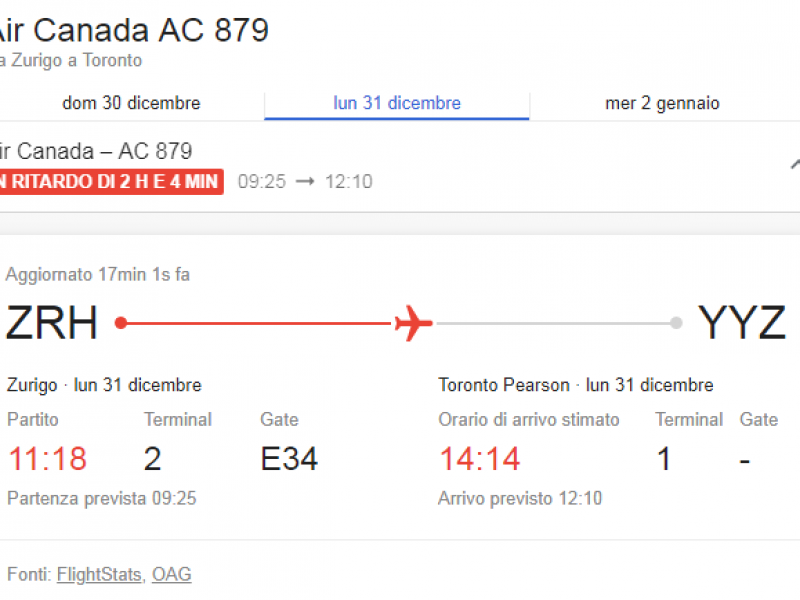Click the actual departure time 11:18
Image resolution: width=800 pixels, height=600 pixels.
tap(47, 459)
